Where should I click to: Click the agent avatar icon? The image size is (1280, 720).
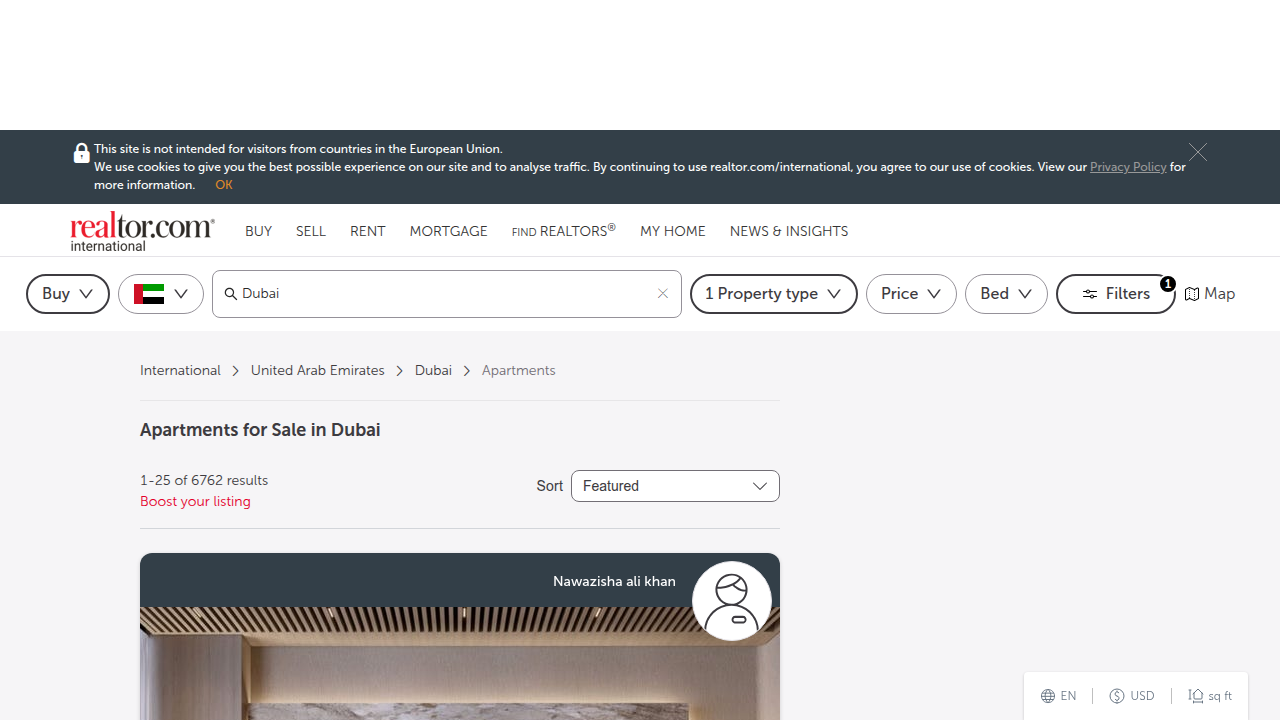point(732,601)
